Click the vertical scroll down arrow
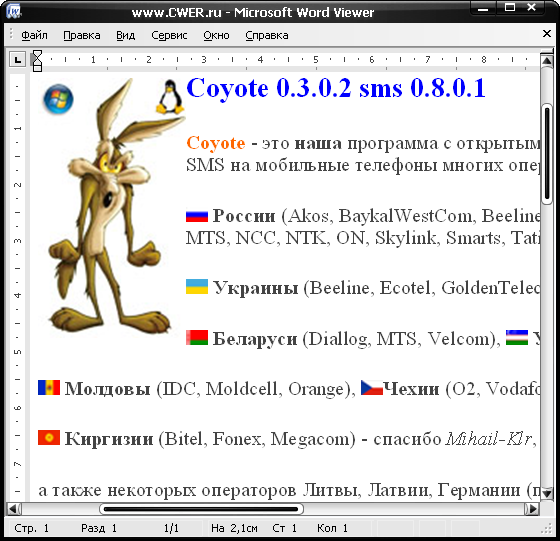The height and width of the screenshot is (541, 560). [x=547, y=493]
